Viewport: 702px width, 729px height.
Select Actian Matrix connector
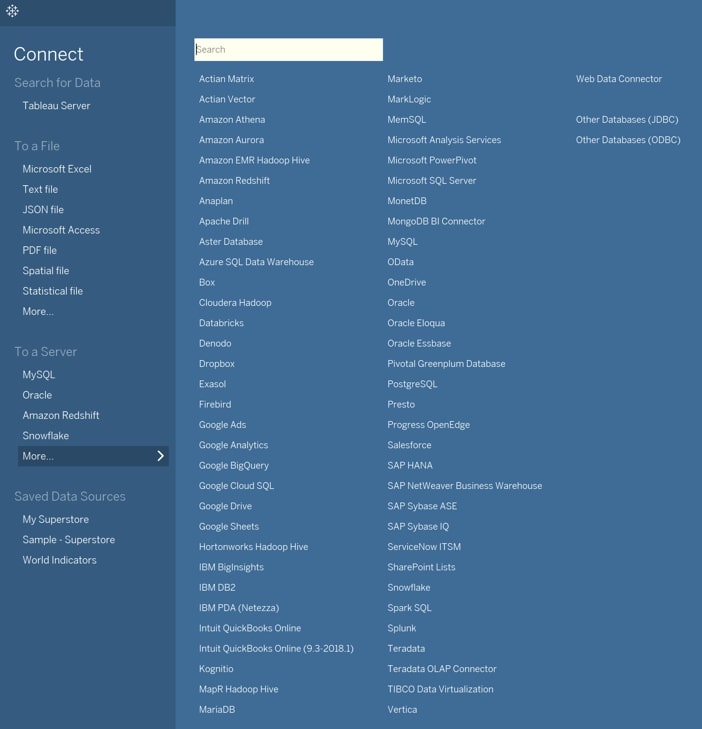click(226, 79)
